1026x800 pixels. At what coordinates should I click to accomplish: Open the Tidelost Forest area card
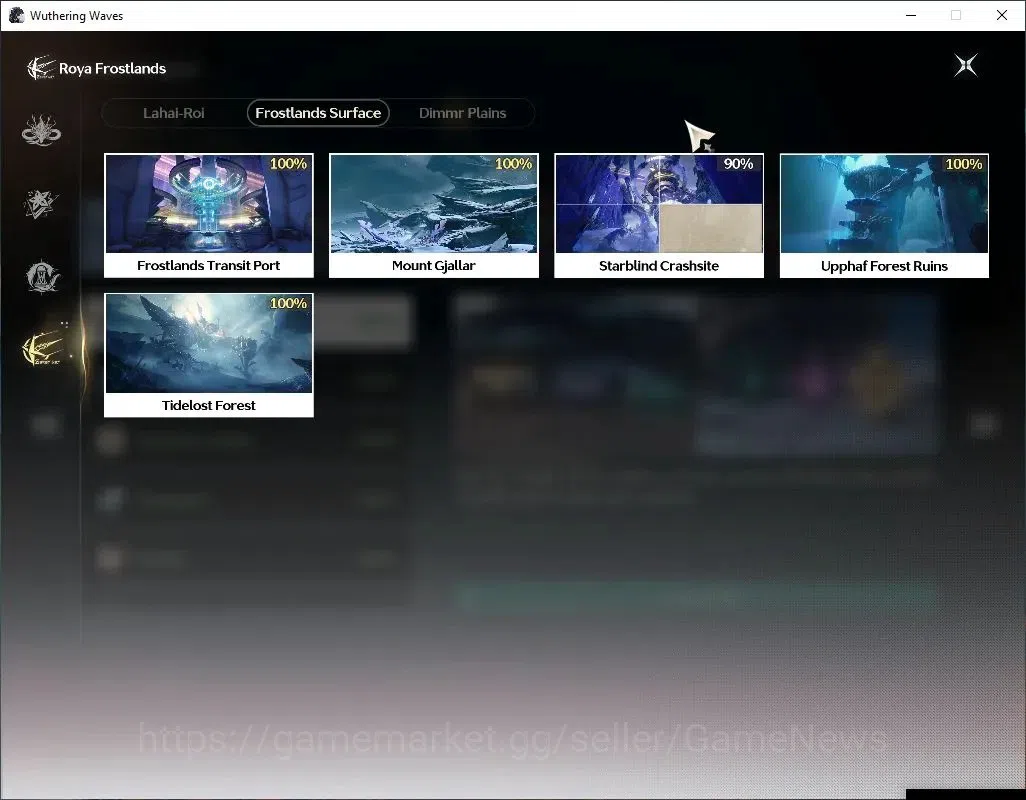pyautogui.click(x=209, y=355)
